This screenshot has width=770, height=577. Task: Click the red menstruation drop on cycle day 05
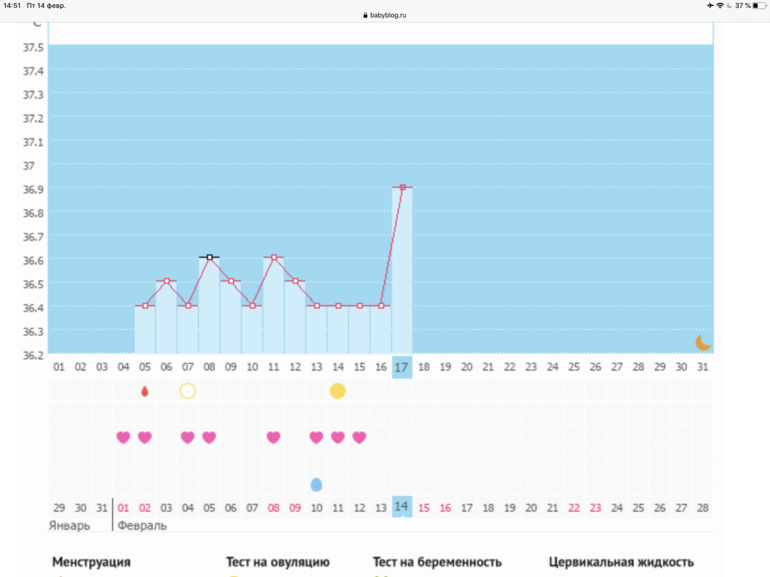145,391
